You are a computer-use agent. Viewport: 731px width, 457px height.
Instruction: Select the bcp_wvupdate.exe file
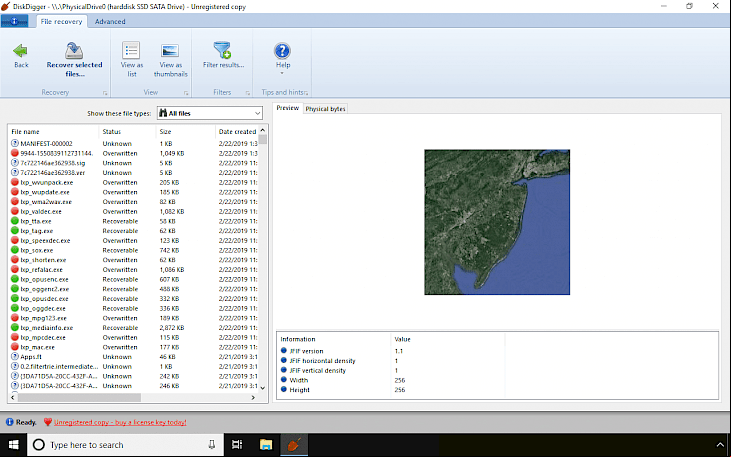(x=45, y=192)
